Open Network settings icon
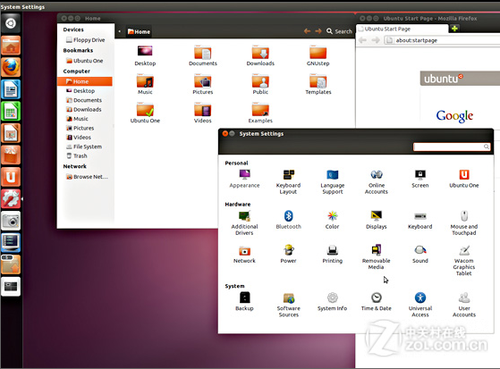 (x=244, y=254)
